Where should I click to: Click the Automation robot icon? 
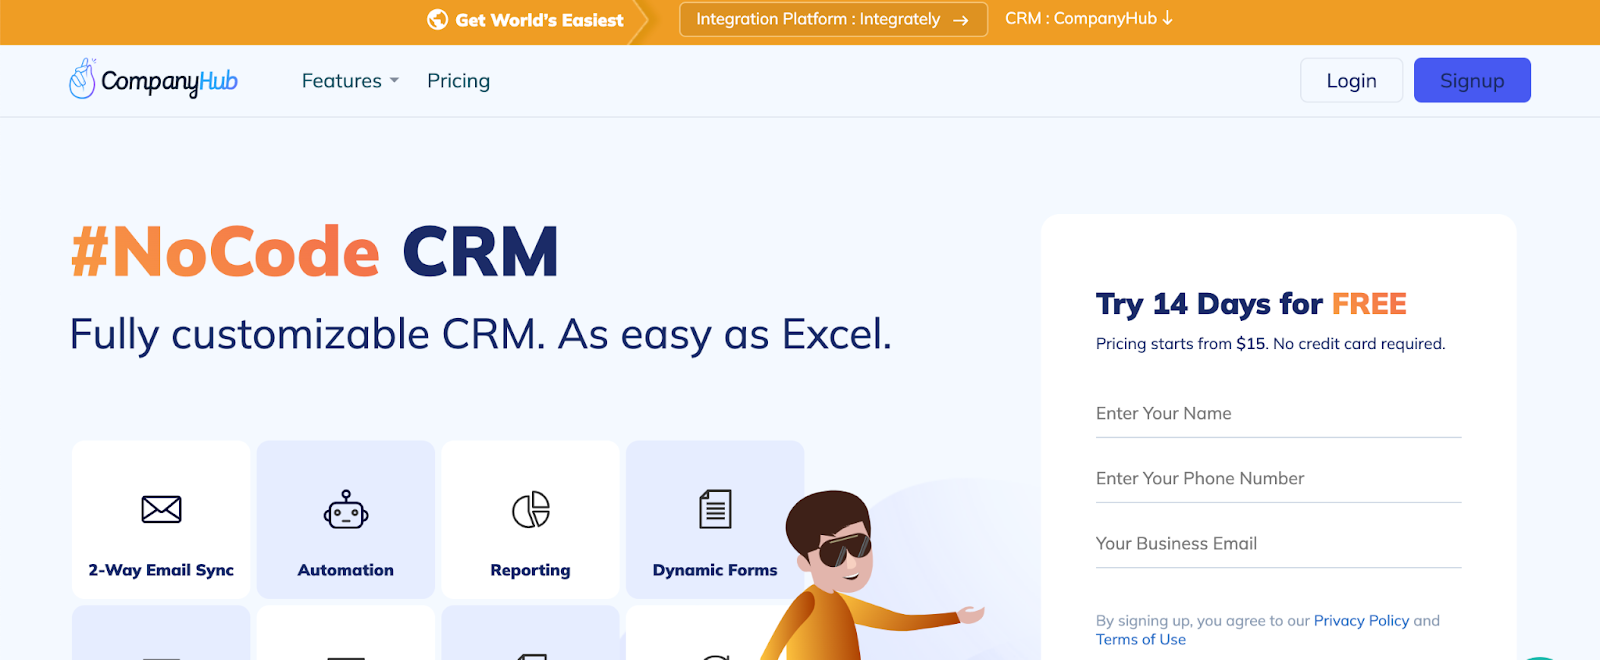[346, 509]
